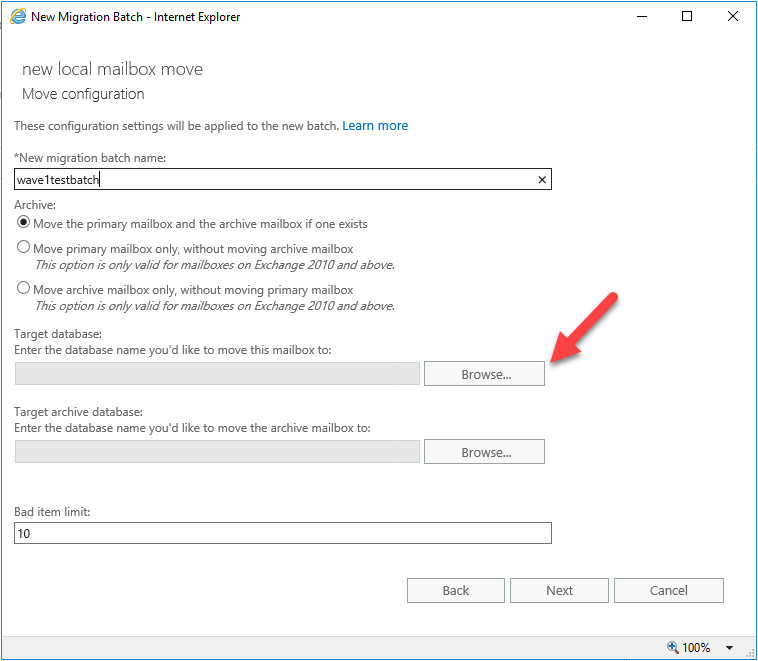Image resolution: width=758 pixels, height=661 pixels.
Task: Focus the Bad item limit field
Action: [x=282, y=534]
